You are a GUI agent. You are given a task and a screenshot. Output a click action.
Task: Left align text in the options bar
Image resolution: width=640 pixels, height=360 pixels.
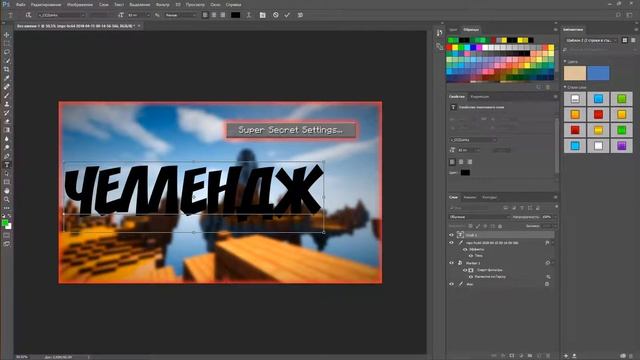click(x=205, y=15)
